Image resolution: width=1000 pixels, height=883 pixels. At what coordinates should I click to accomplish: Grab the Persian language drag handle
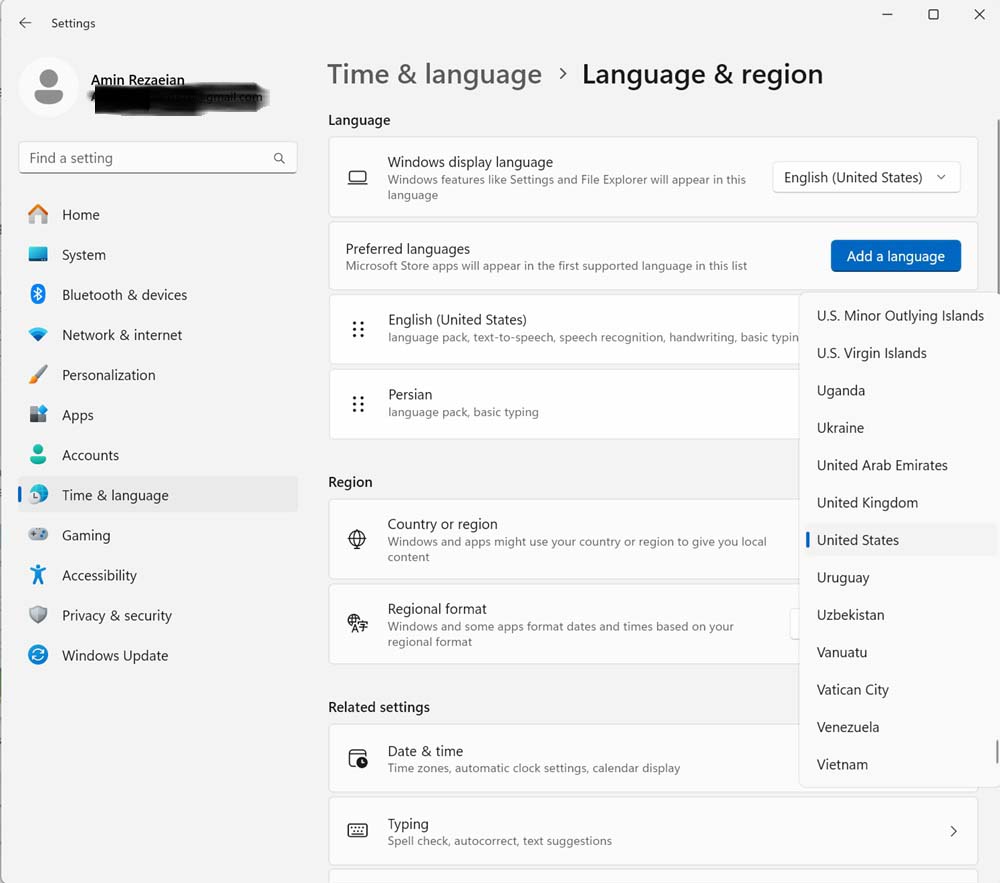[358, 404]
